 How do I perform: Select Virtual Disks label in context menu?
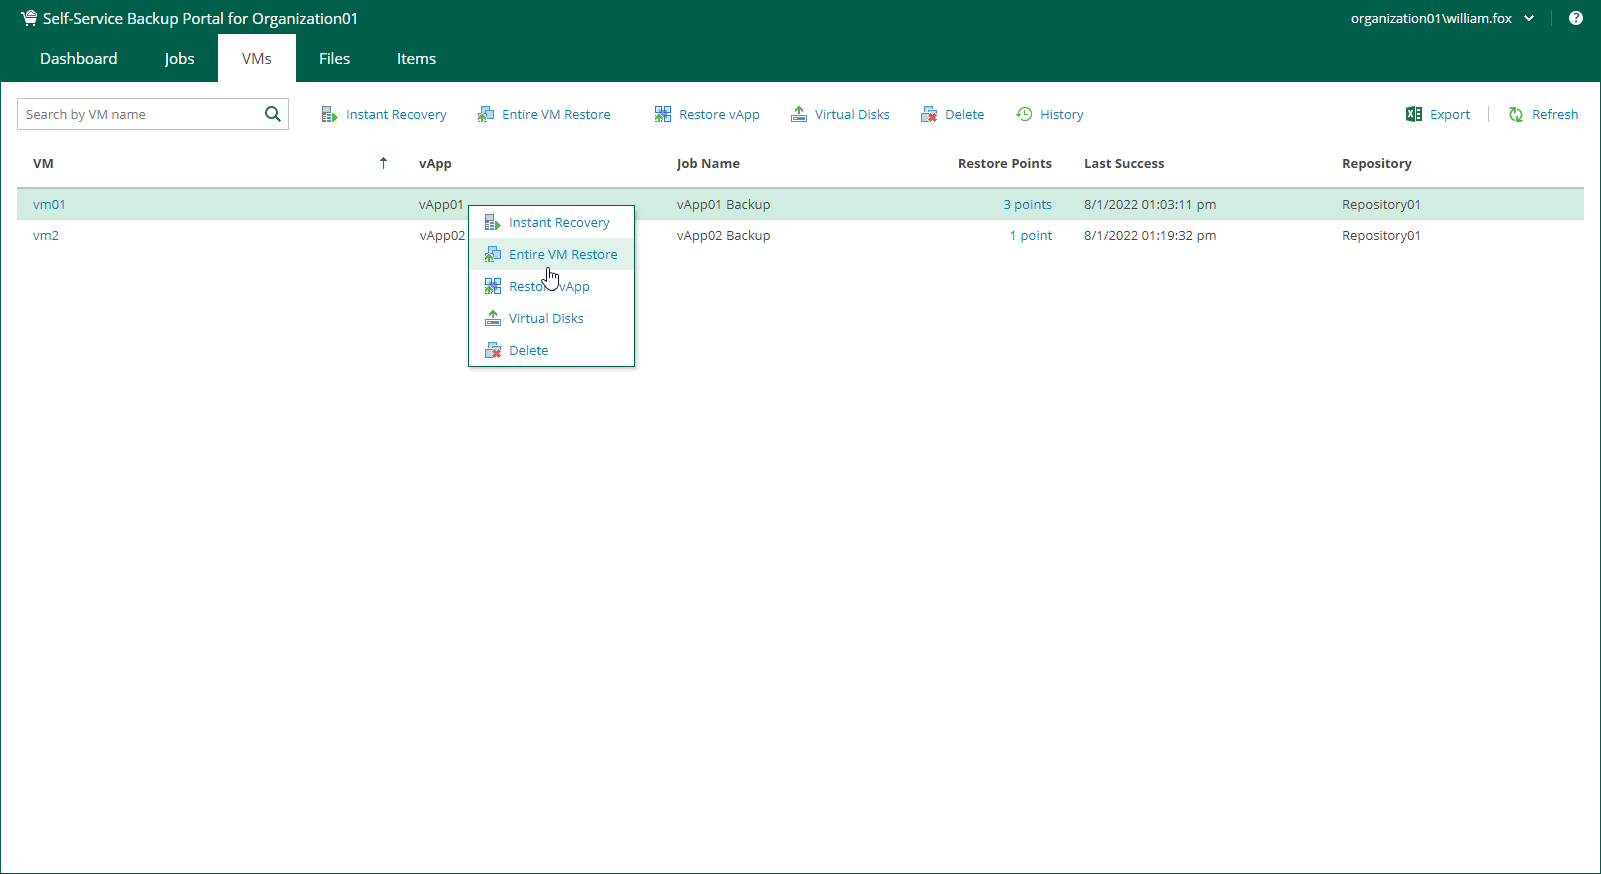coord(546,318)
